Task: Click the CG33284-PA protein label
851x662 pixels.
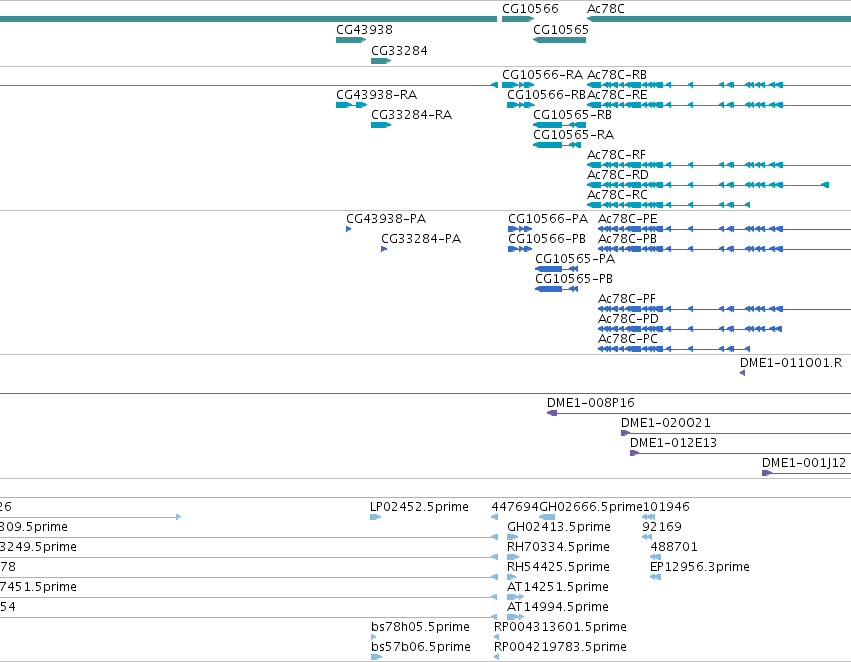Action: pos(421,239)
